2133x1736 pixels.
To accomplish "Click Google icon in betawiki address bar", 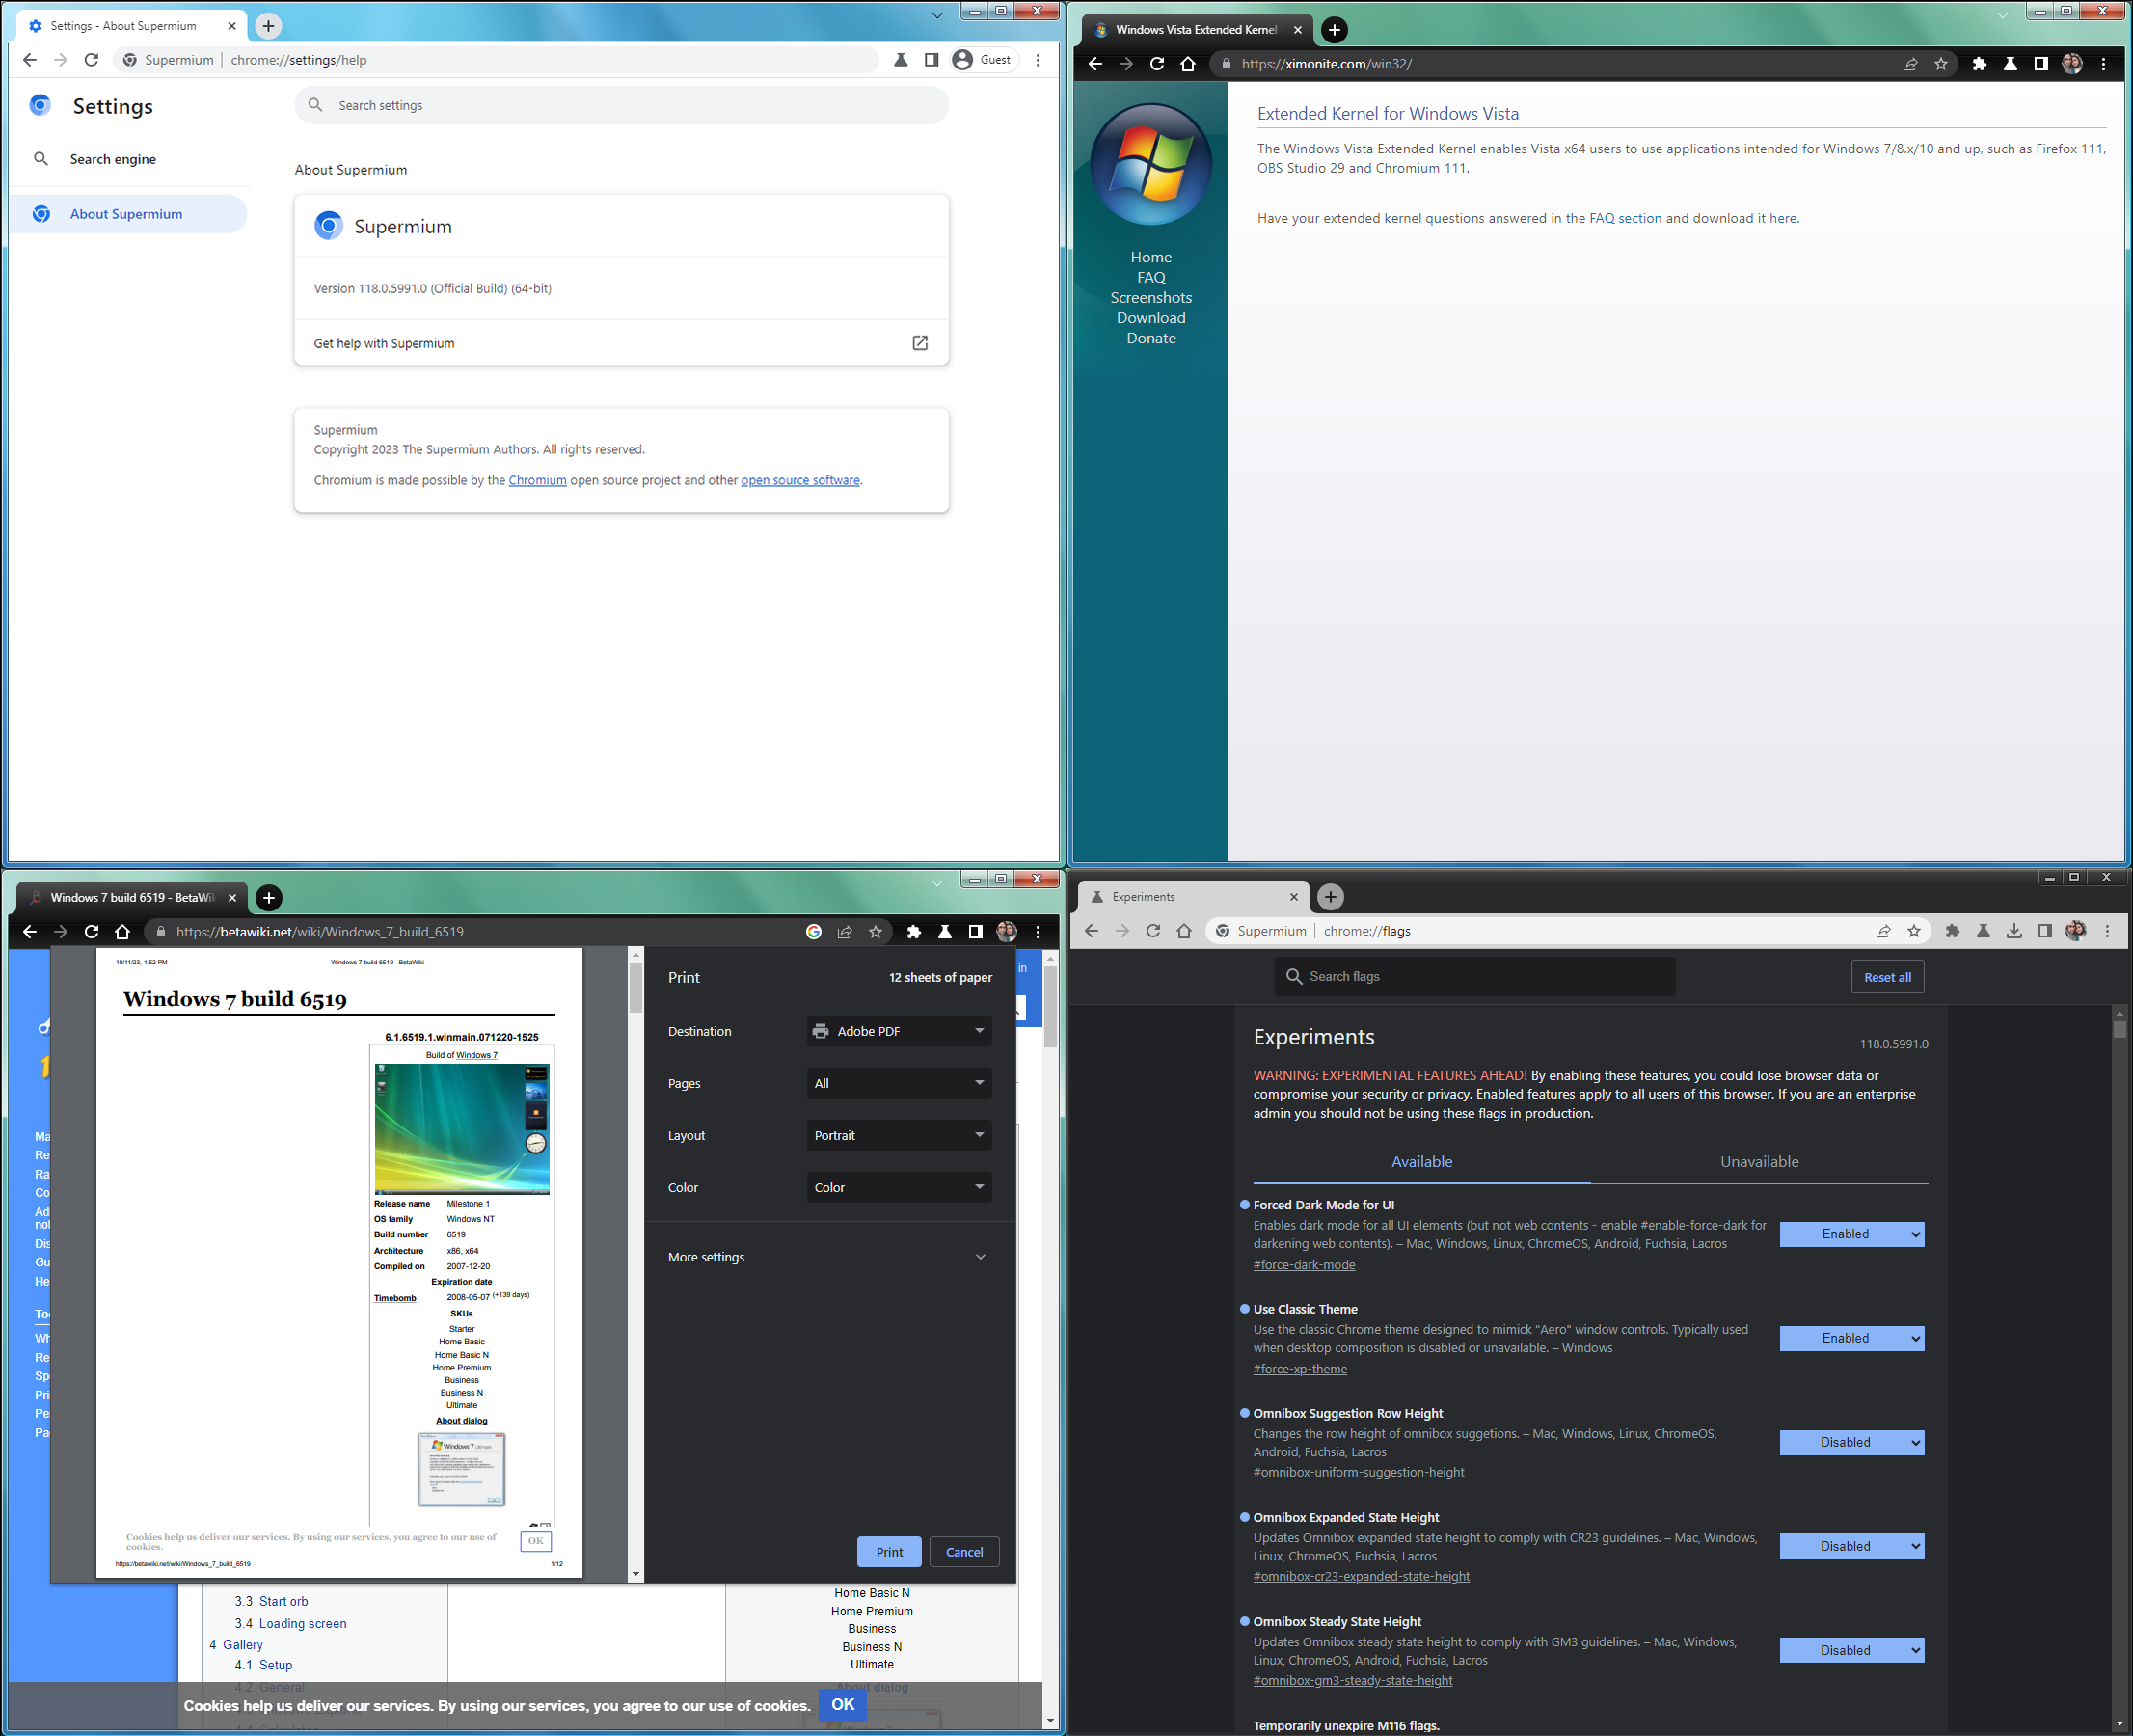I will coord(814,932).
